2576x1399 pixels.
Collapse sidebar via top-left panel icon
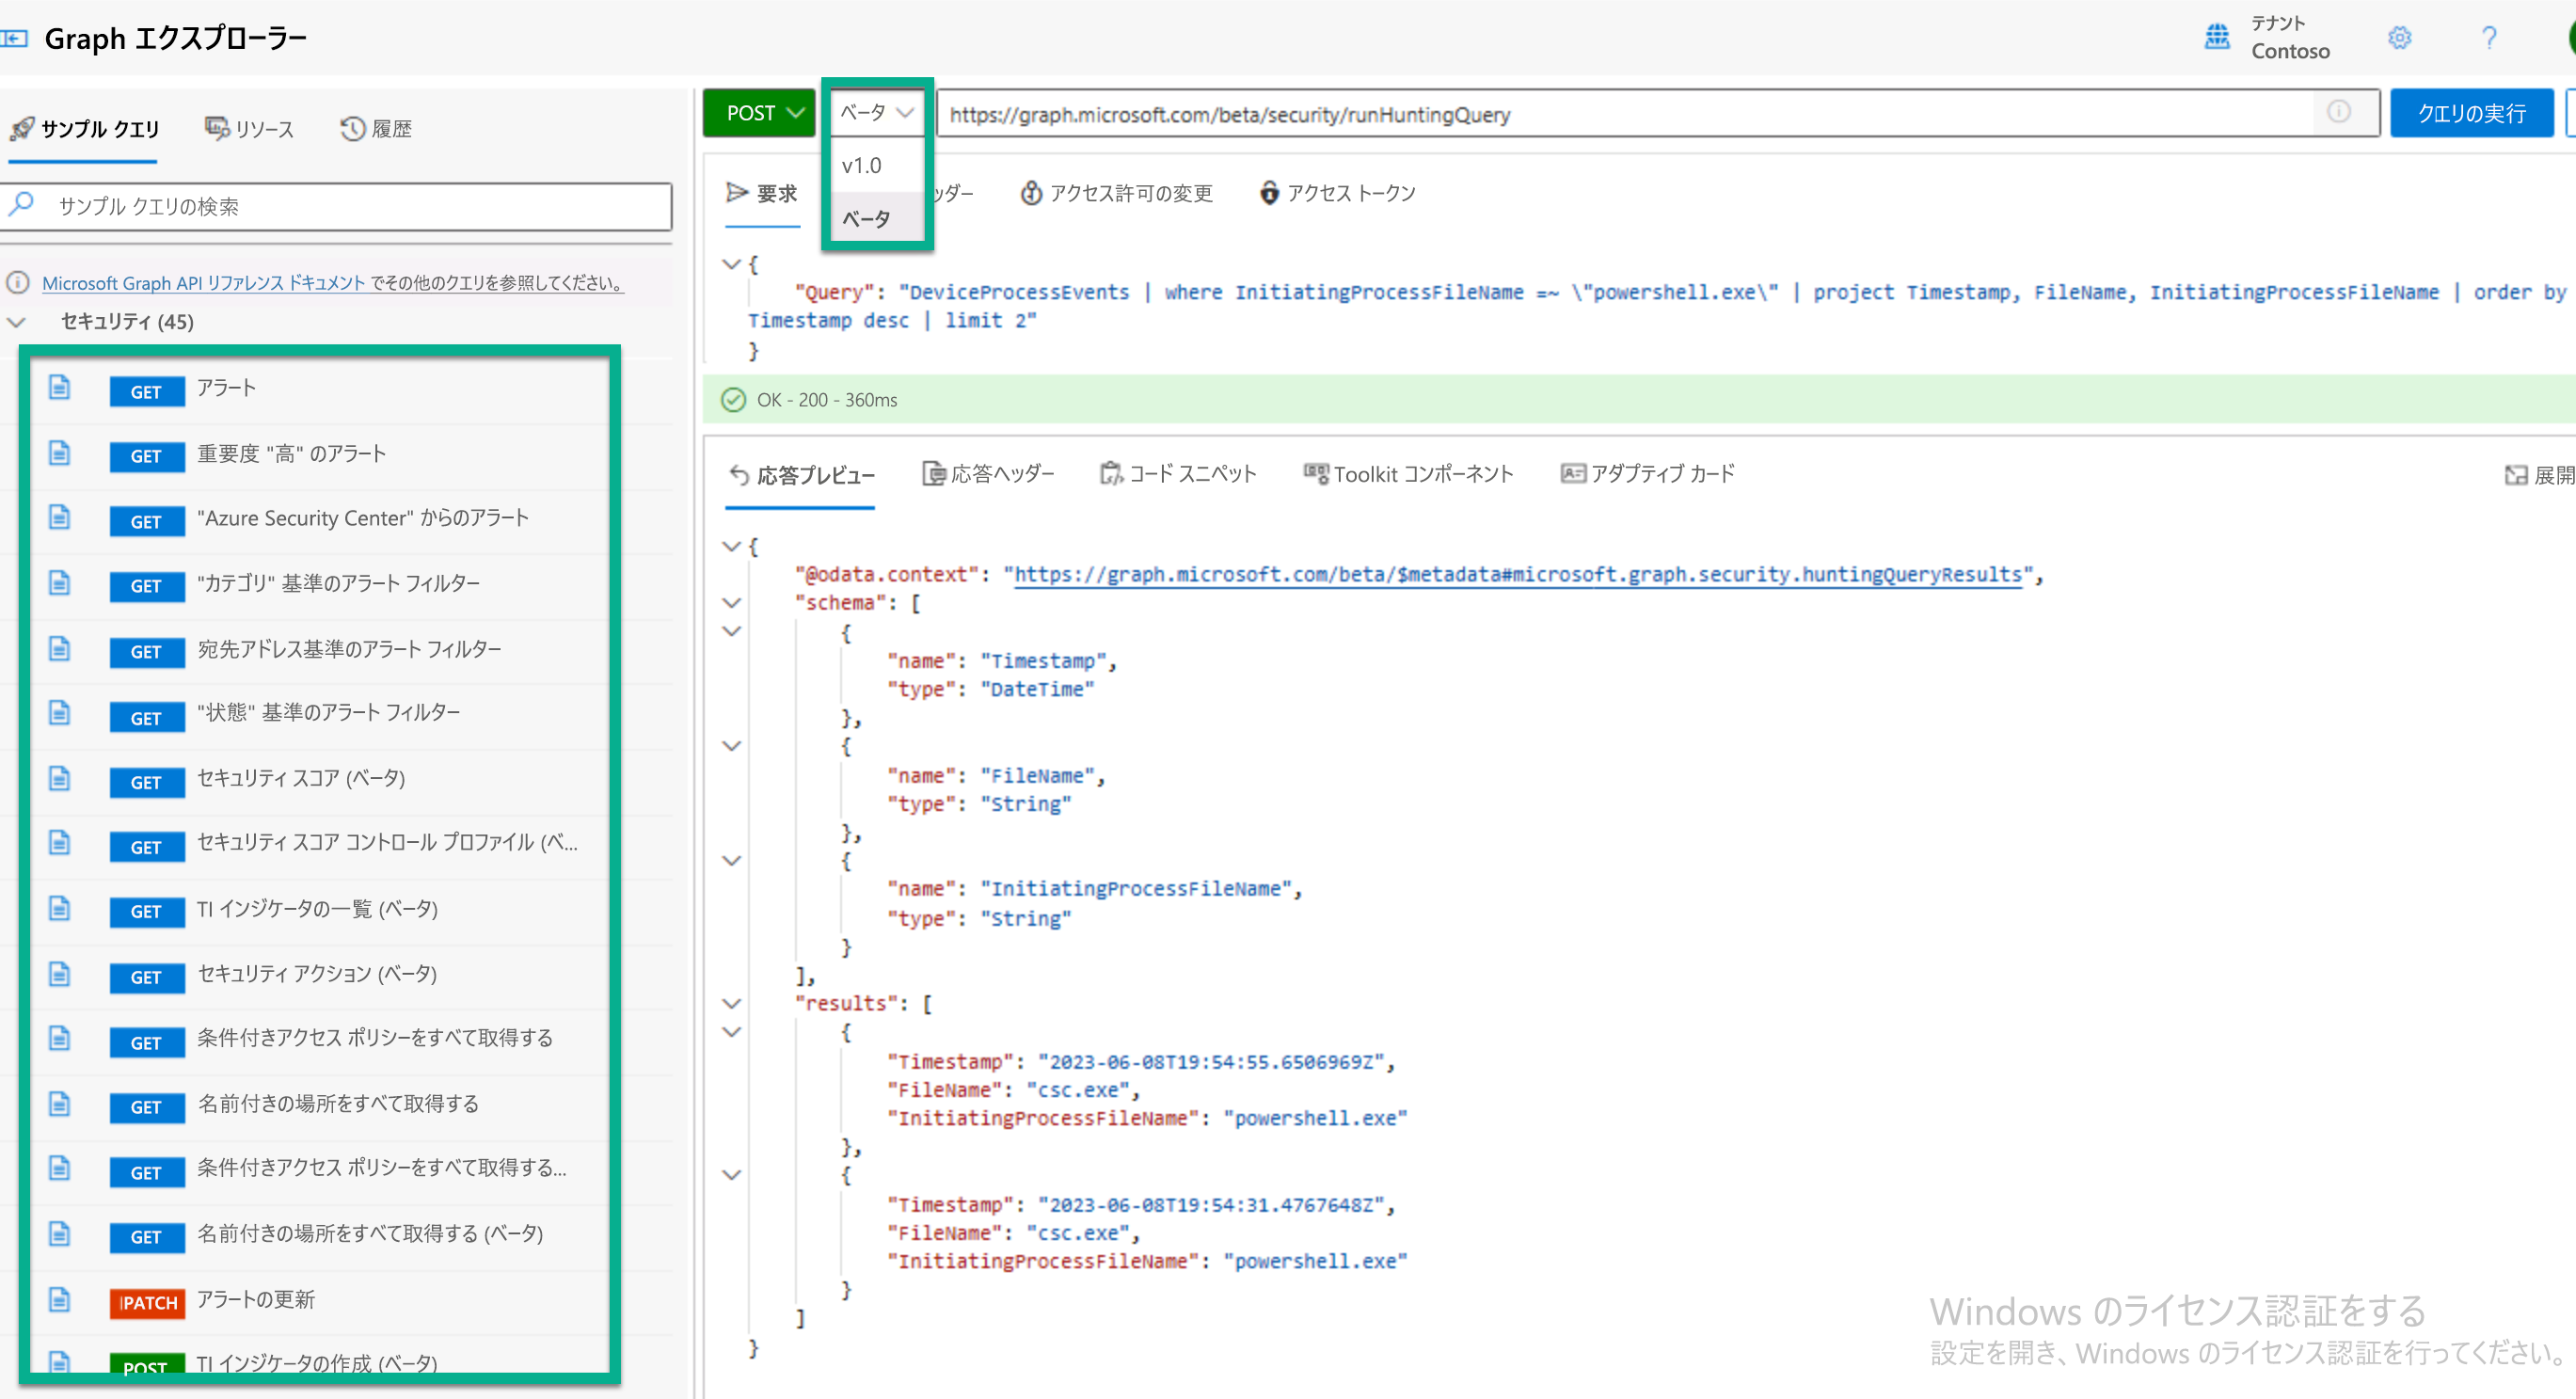[14, 39]
